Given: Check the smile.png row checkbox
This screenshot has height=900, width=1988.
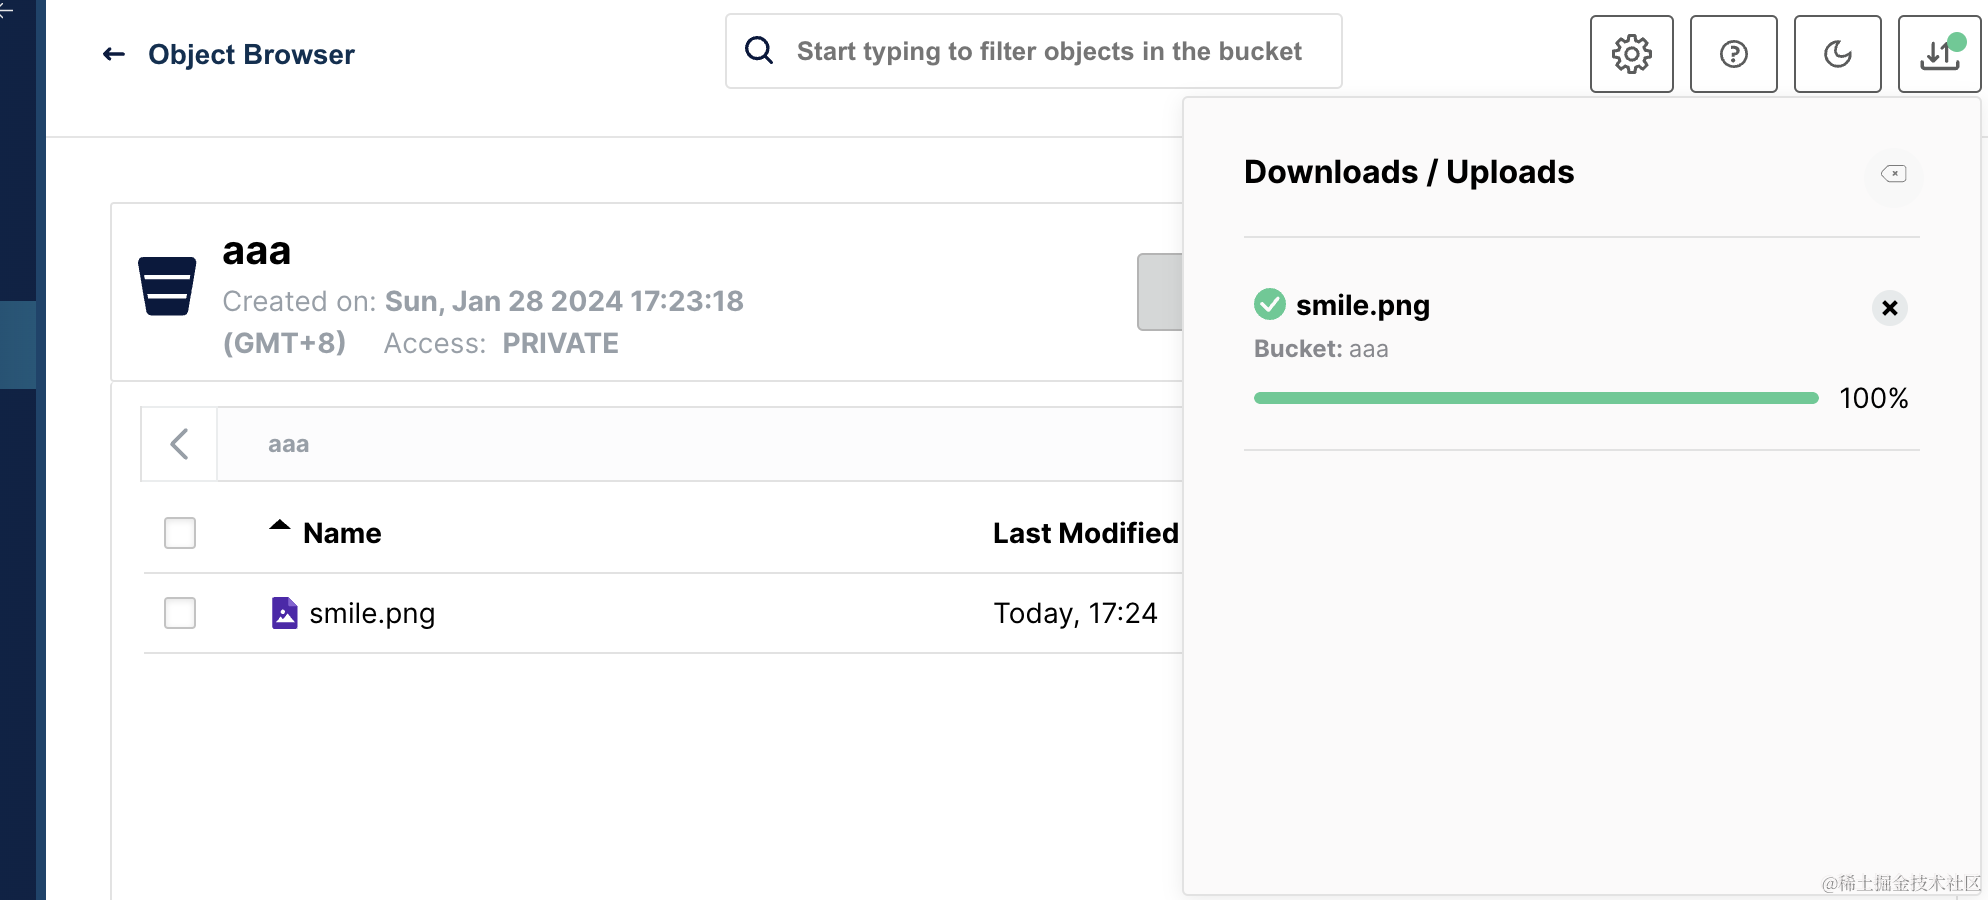Looking at the screenshot, I should point(180,613).
